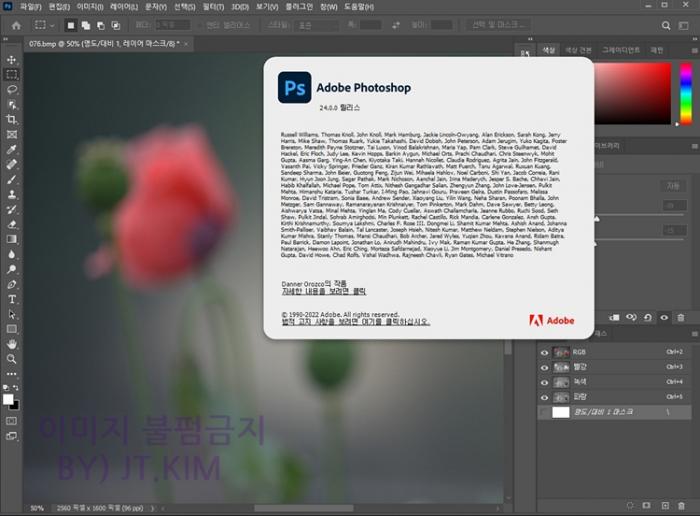
Task: Select the Spot Healing Brush tool
Action: click(x=12, y=164)
